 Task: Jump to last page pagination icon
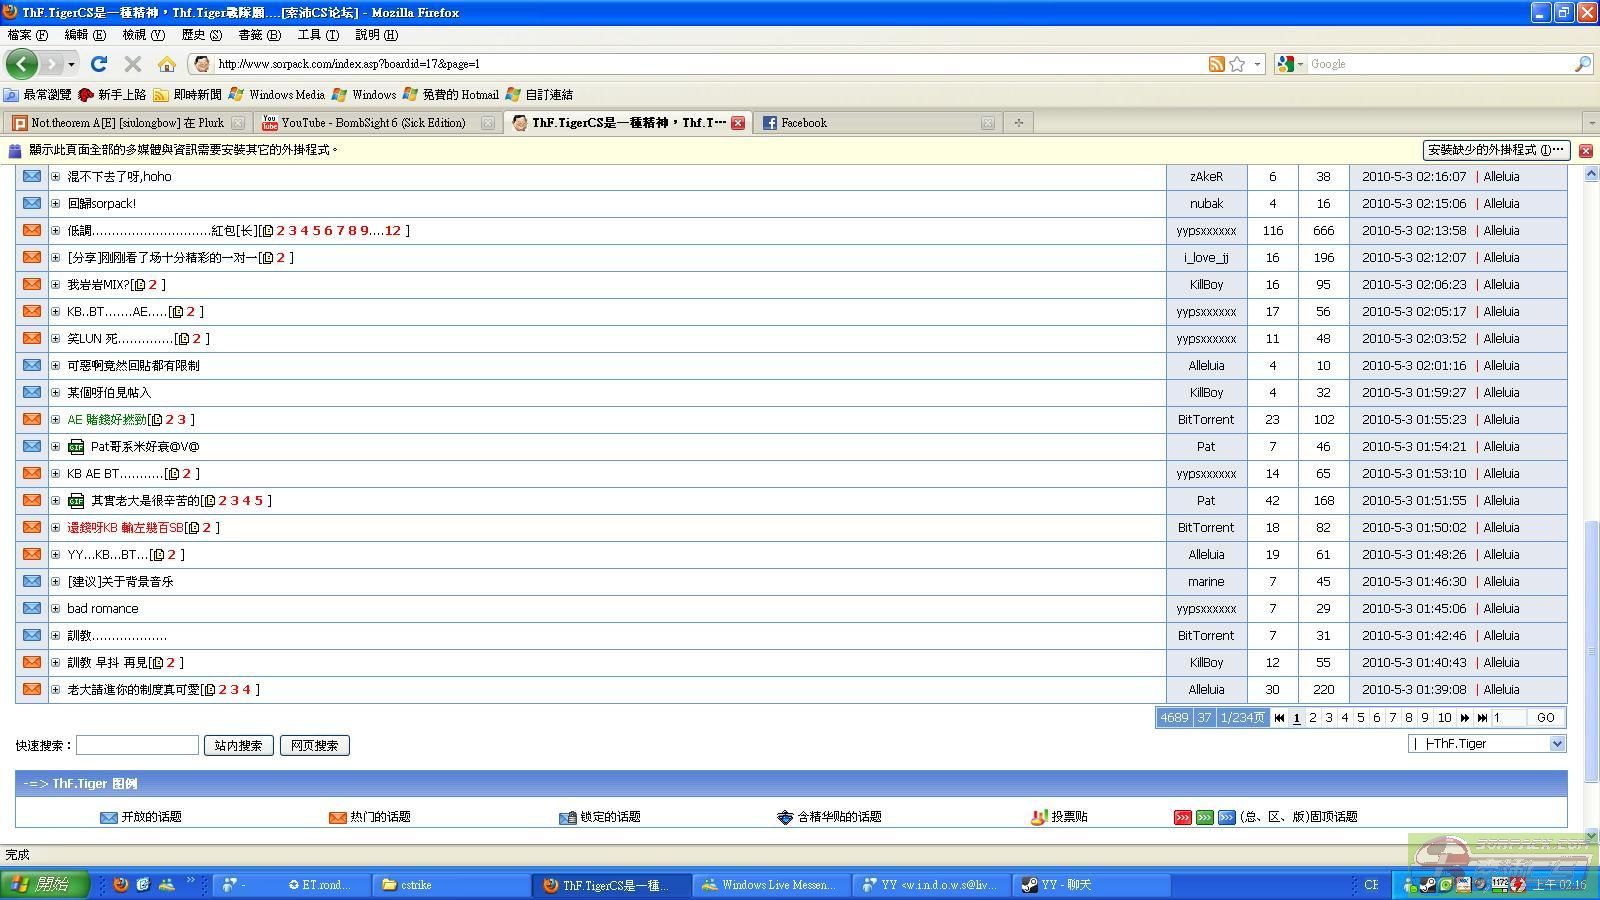coord(1482,718)
